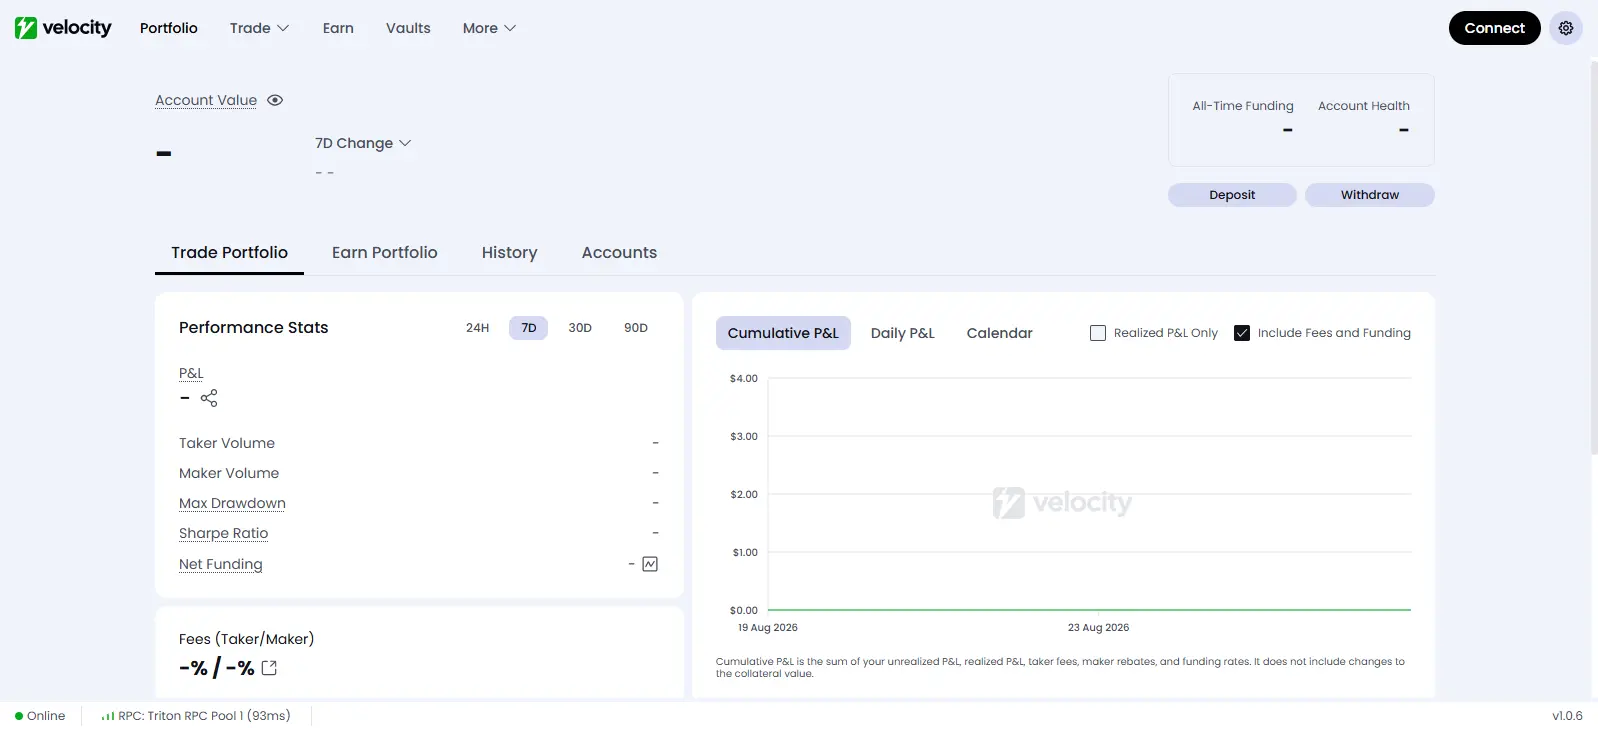
Task: Click the Net Funding label
Action: [221, 564]
